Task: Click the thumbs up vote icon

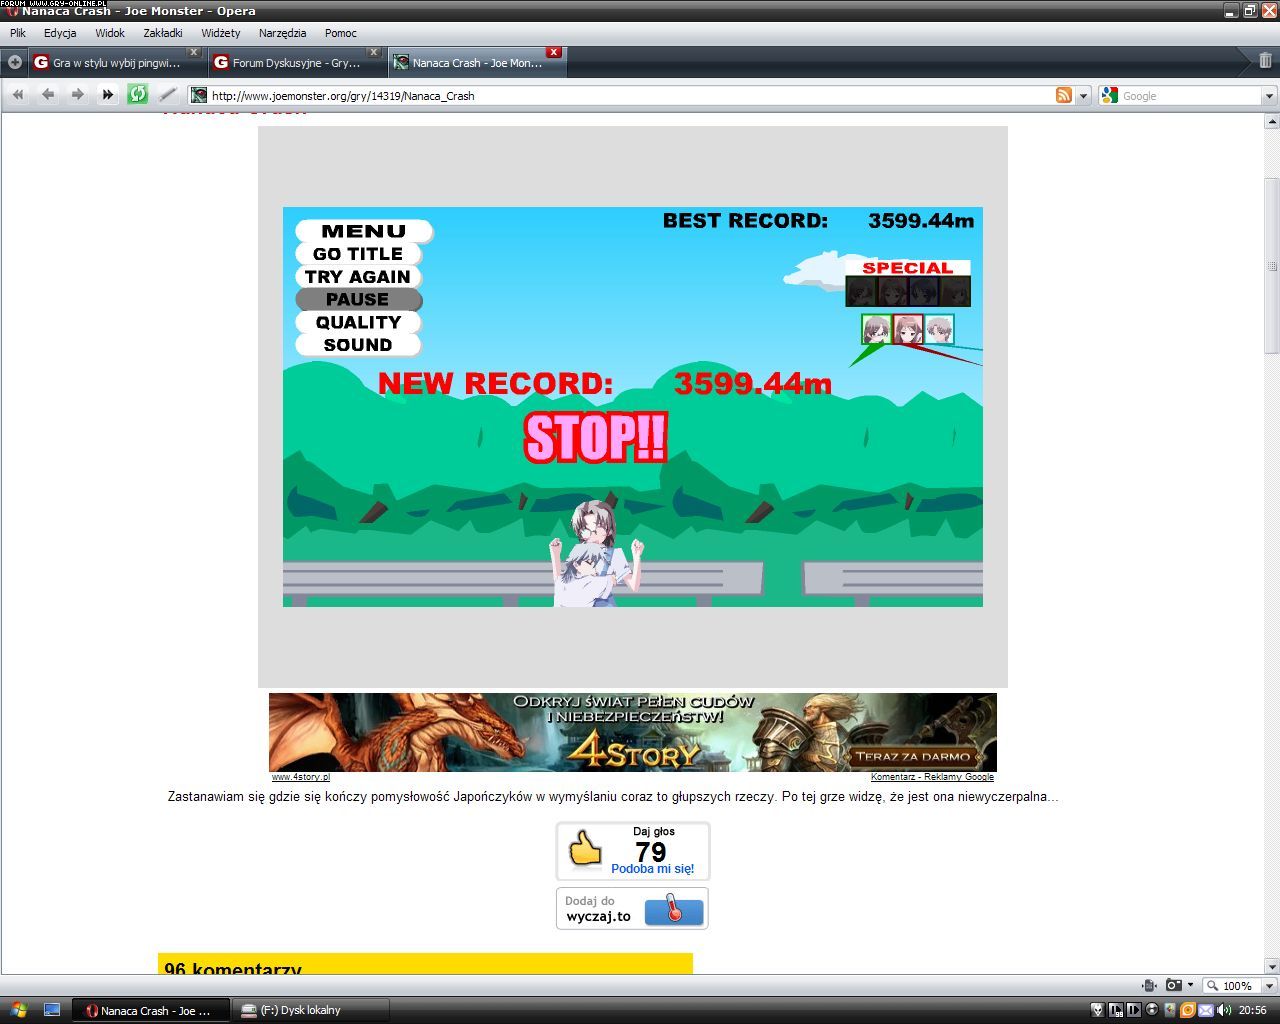Action: (585, 850)
